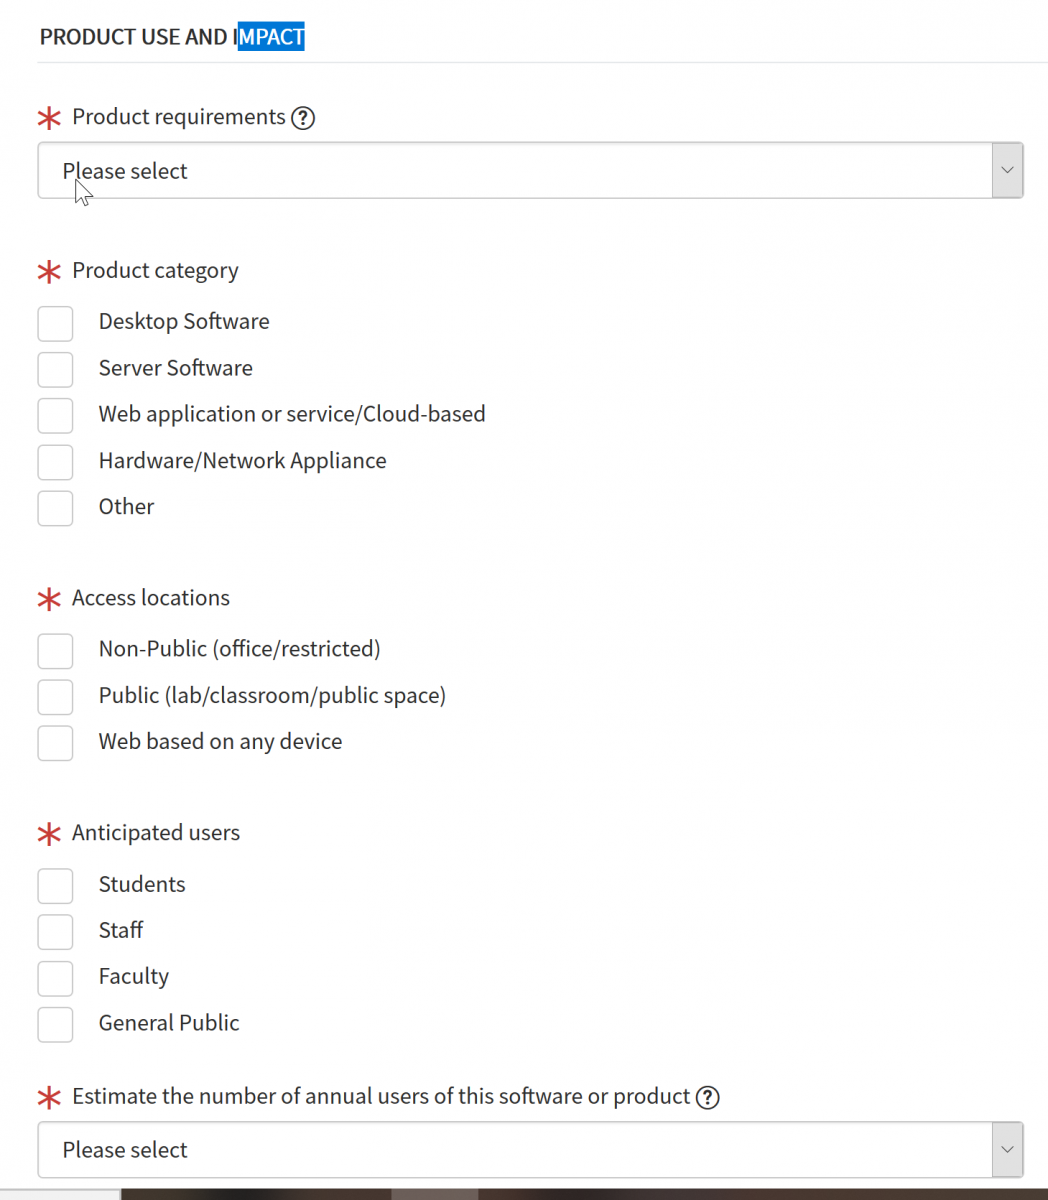The height and width of the screenshot is (1200, 1048).
Task: Check the Desktop Software checkbox
Action: 56,323
